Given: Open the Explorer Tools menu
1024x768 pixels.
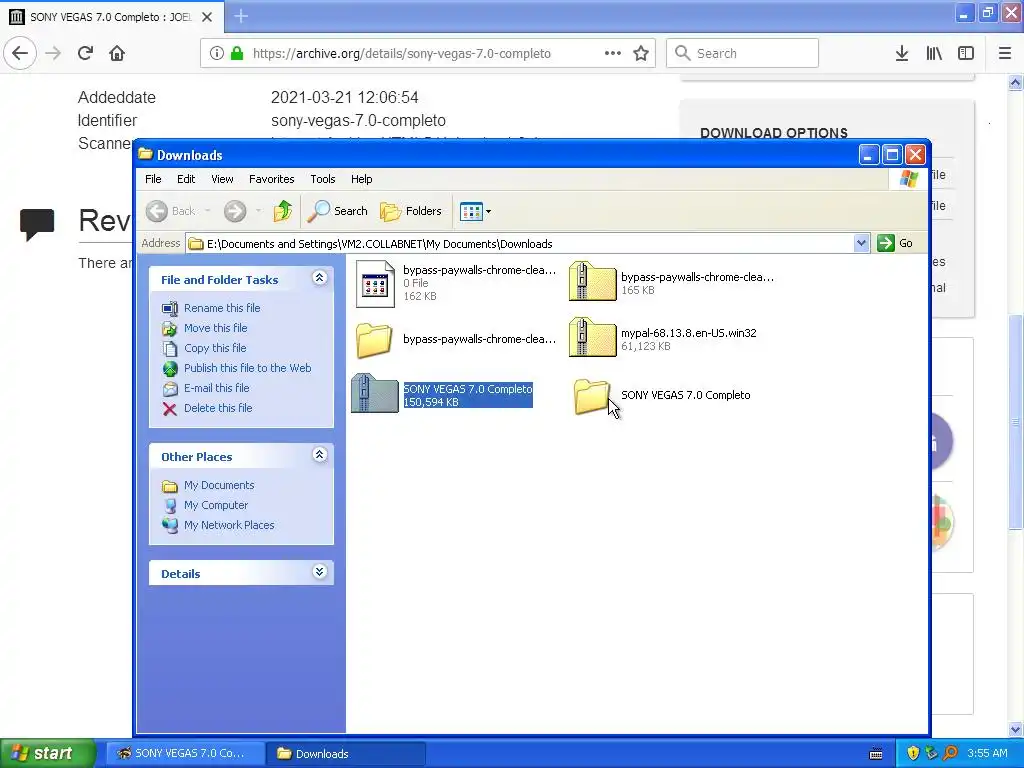Looking at the screenshot, I should click(x=323, y=179).
